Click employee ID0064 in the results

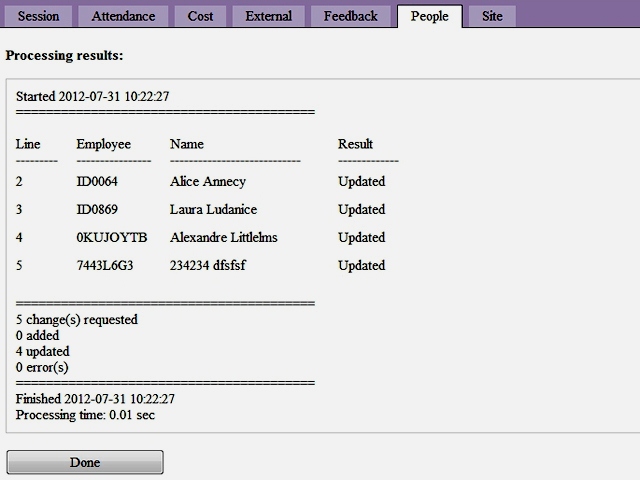pos(97,182)
